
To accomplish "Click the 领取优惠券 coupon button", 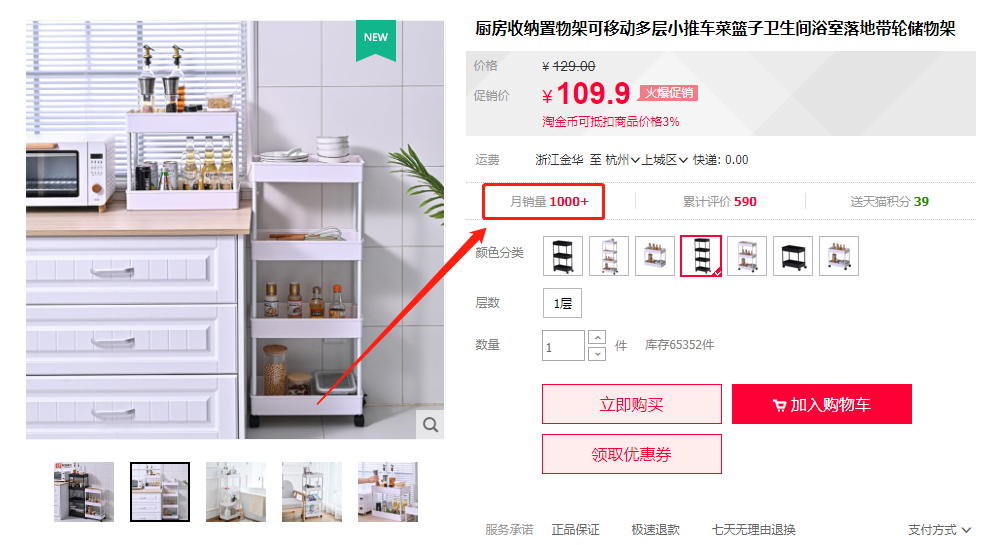I will click(x=632, y=454).
